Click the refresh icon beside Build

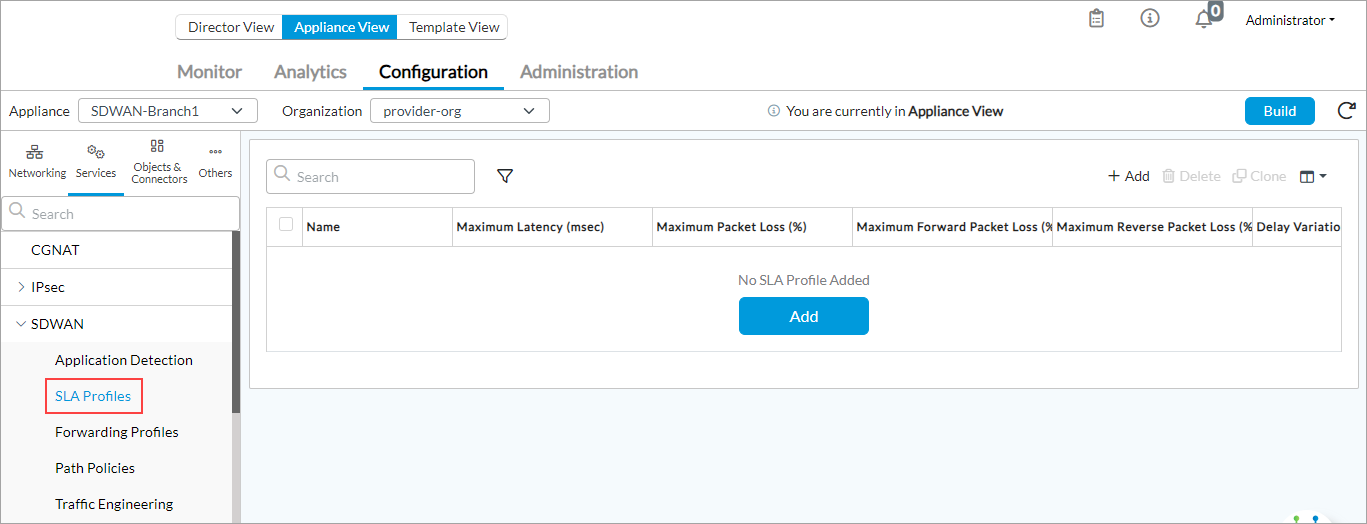pos(1346,111)
